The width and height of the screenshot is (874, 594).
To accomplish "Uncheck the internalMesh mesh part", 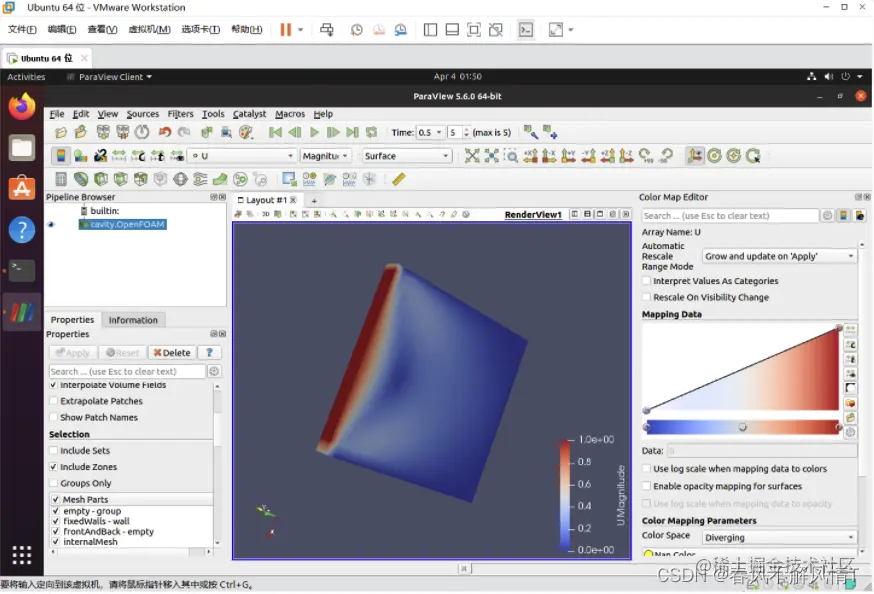I will pyautogui.click(x=56, y=542).
